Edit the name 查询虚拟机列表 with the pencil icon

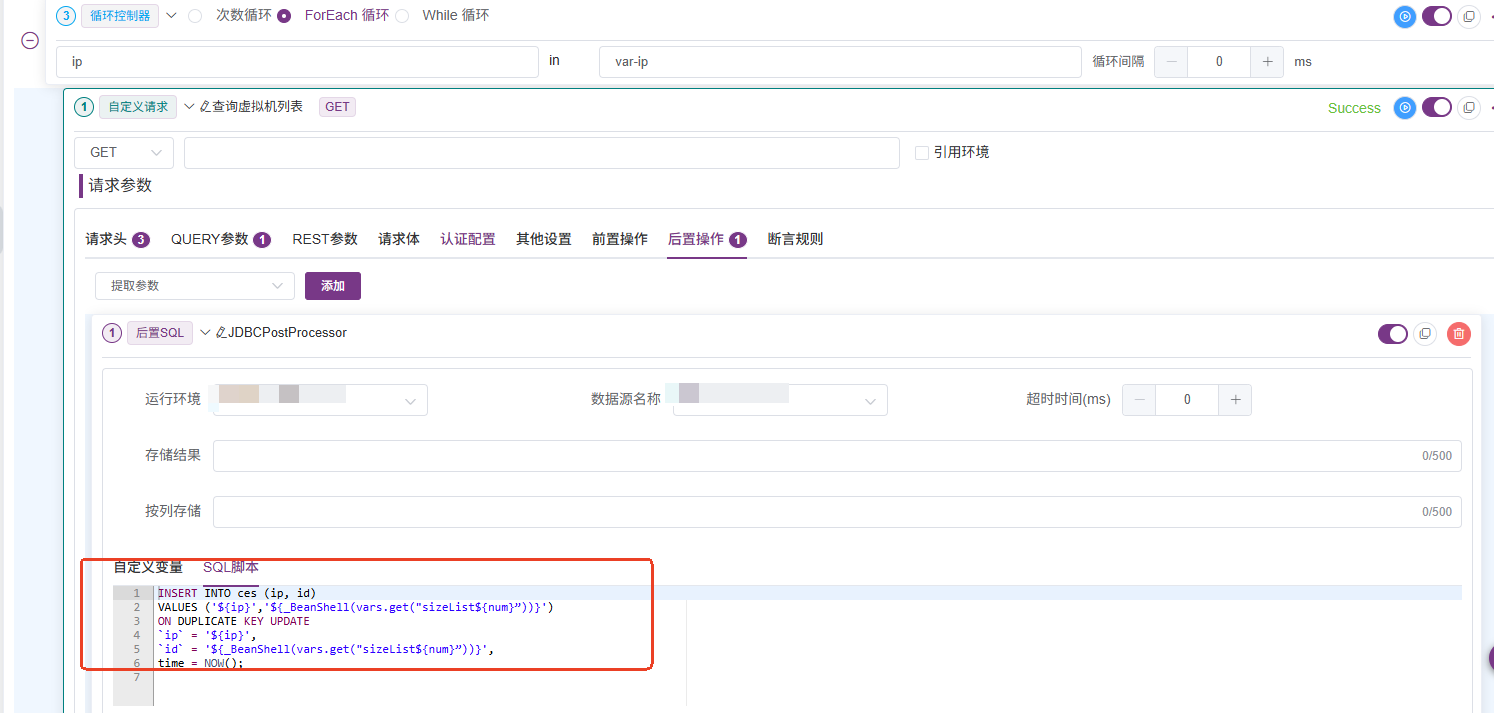[x=205, y=107]
